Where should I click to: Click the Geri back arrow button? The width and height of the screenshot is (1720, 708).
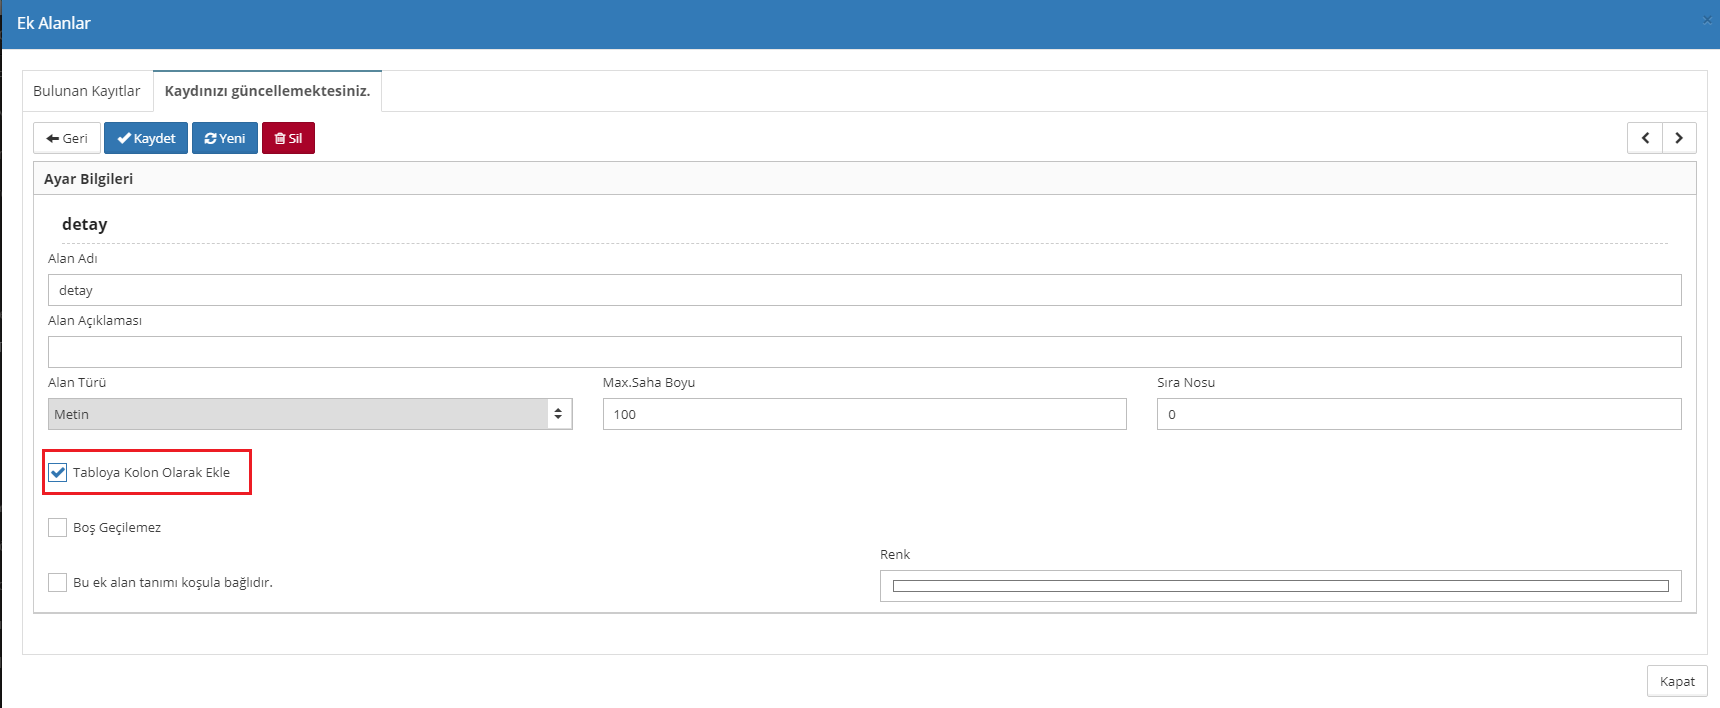(x=67, y=138)
